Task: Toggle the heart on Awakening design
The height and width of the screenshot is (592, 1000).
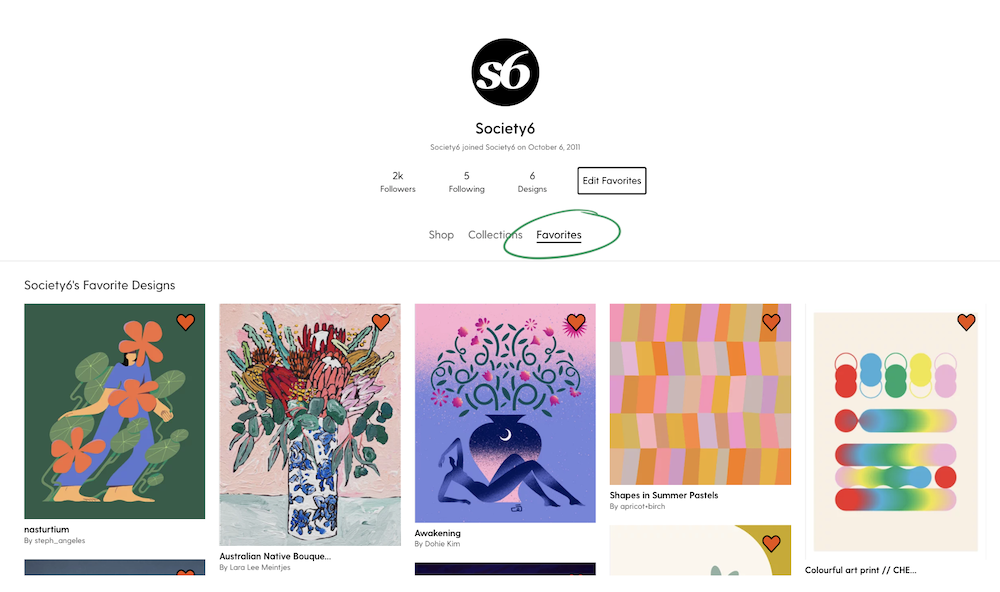Action: click(x=576, y=322)
